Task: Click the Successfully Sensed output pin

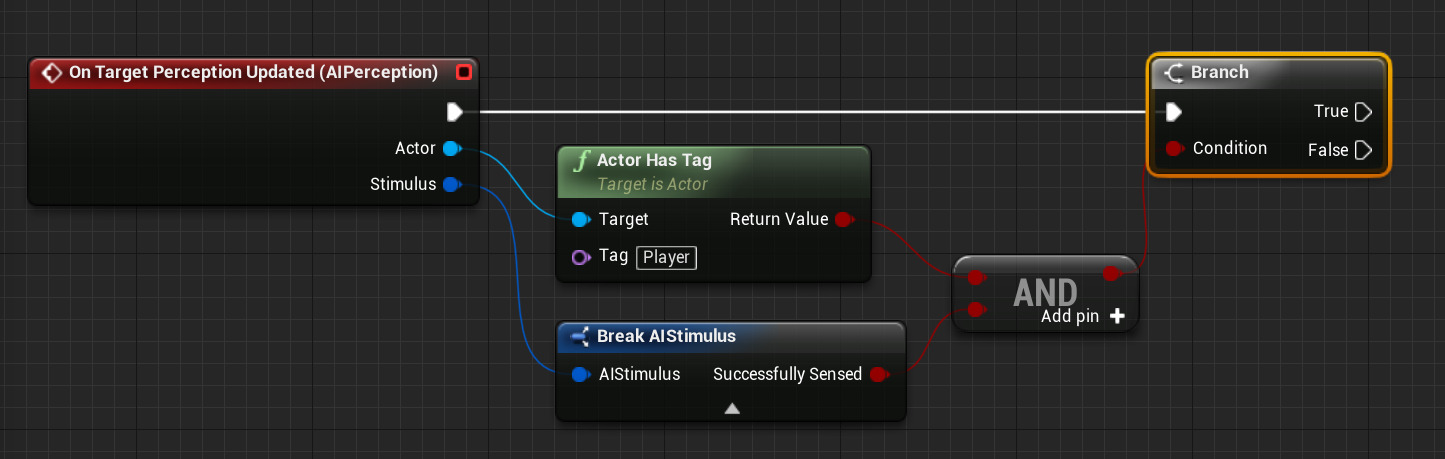Action: (x=879, y=374)
